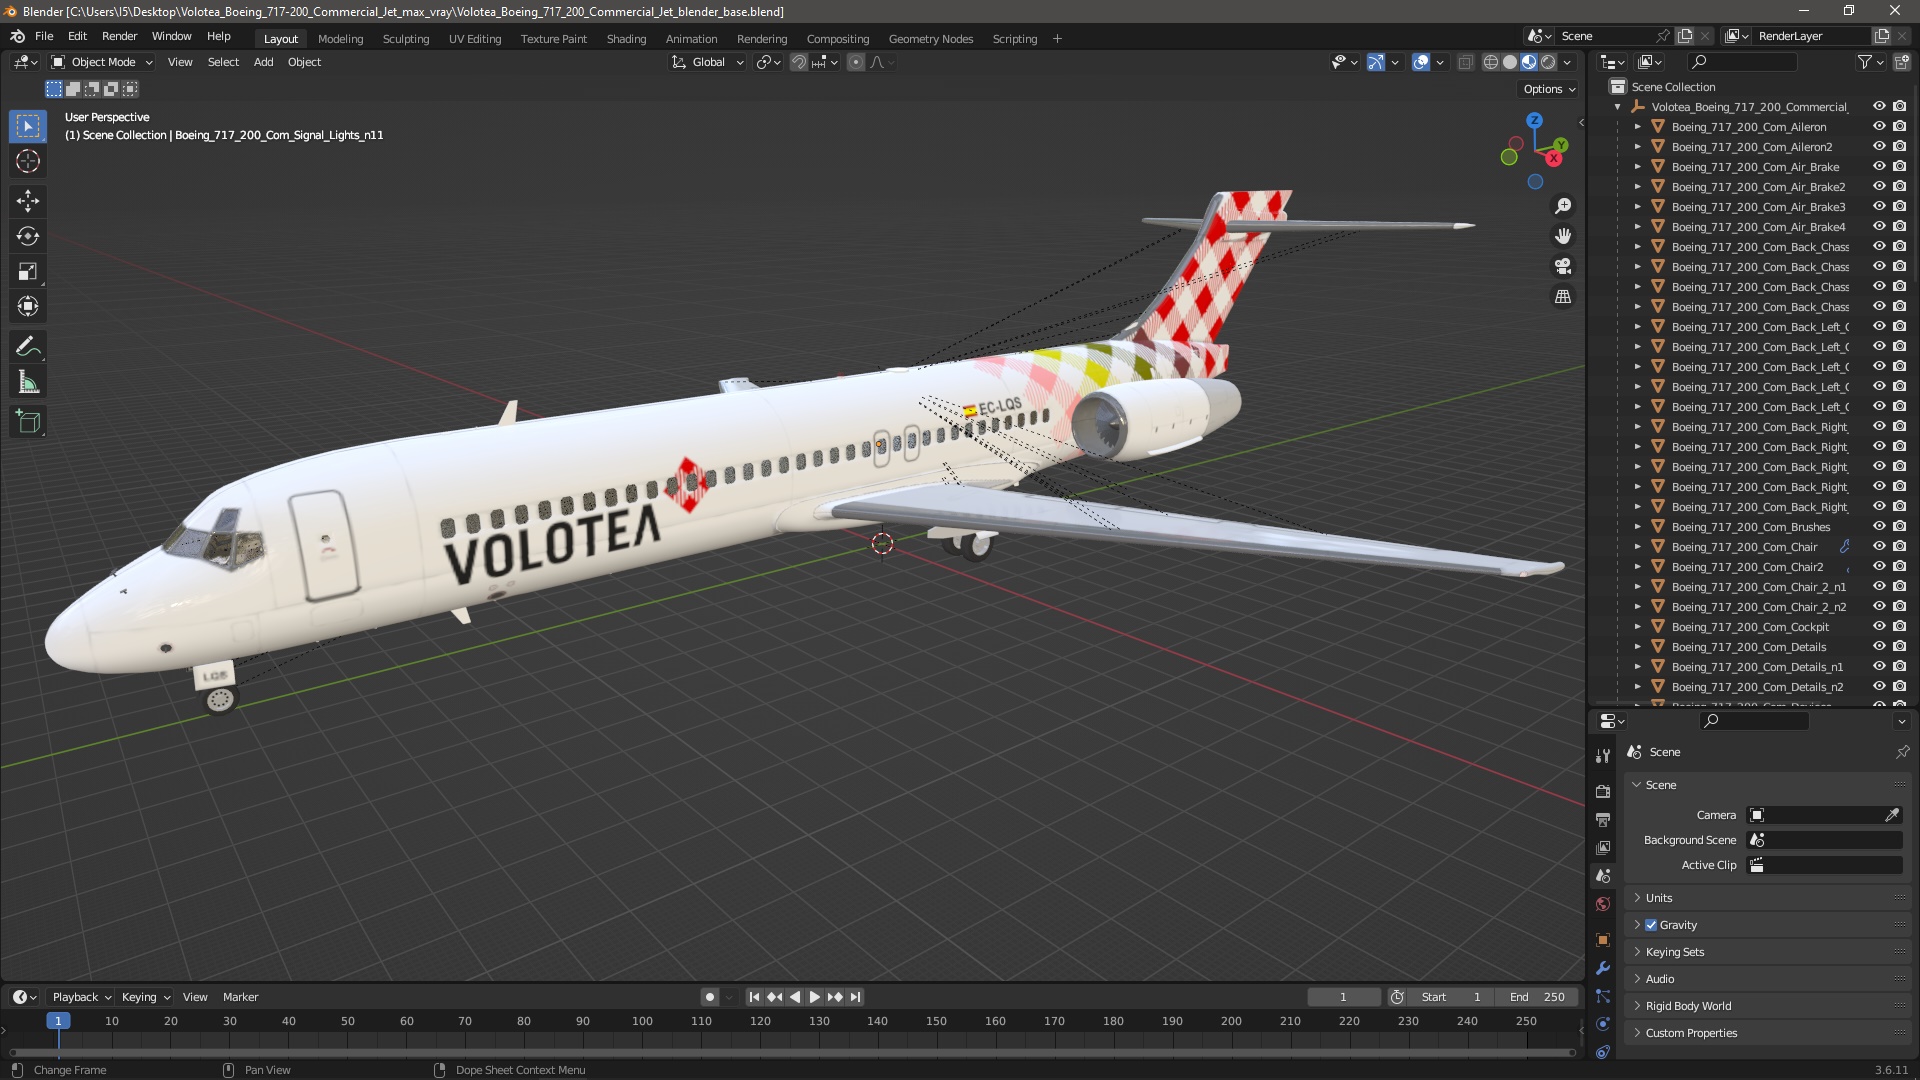Expand Boeing_717_200_Com_Brushes tree item
Screen dimensions: 1920x1080
1638,527
